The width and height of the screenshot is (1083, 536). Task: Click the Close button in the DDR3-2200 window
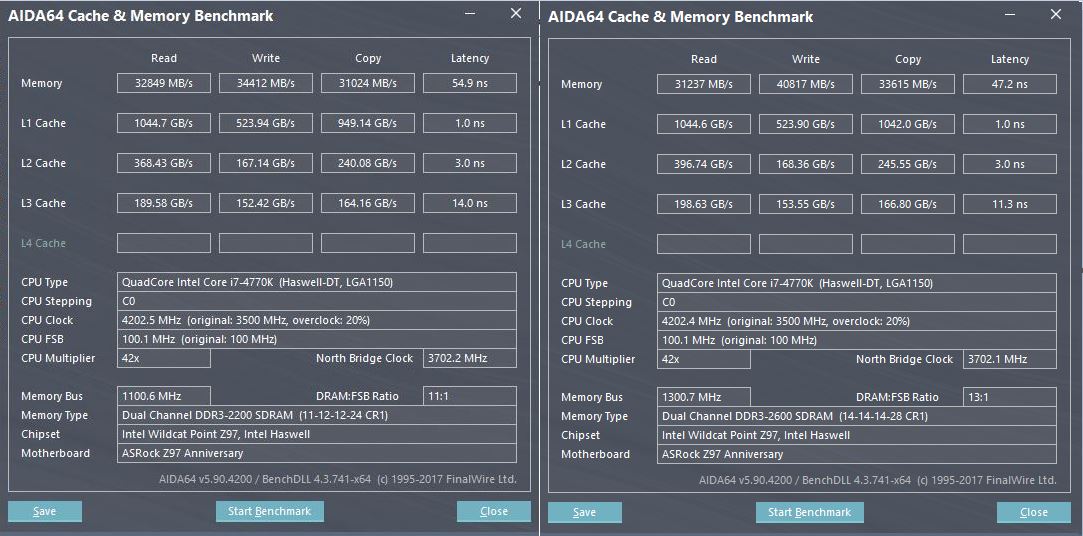click(493, 511)
